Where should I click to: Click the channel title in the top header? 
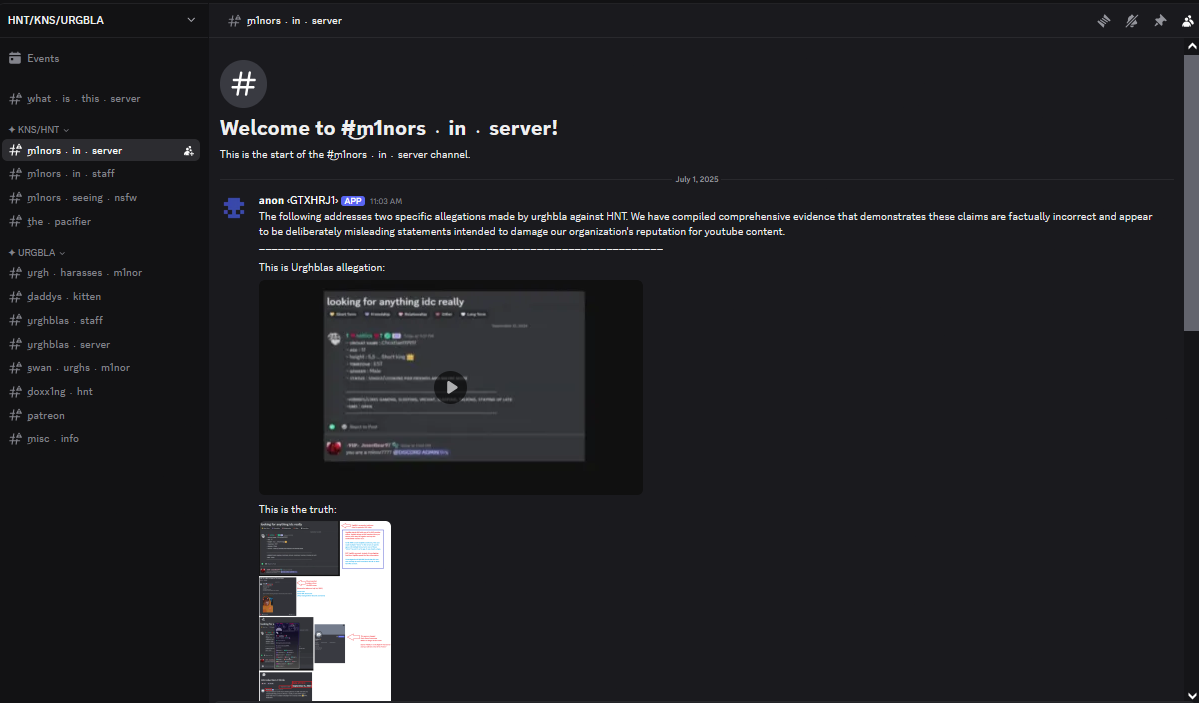pos(294,21)
